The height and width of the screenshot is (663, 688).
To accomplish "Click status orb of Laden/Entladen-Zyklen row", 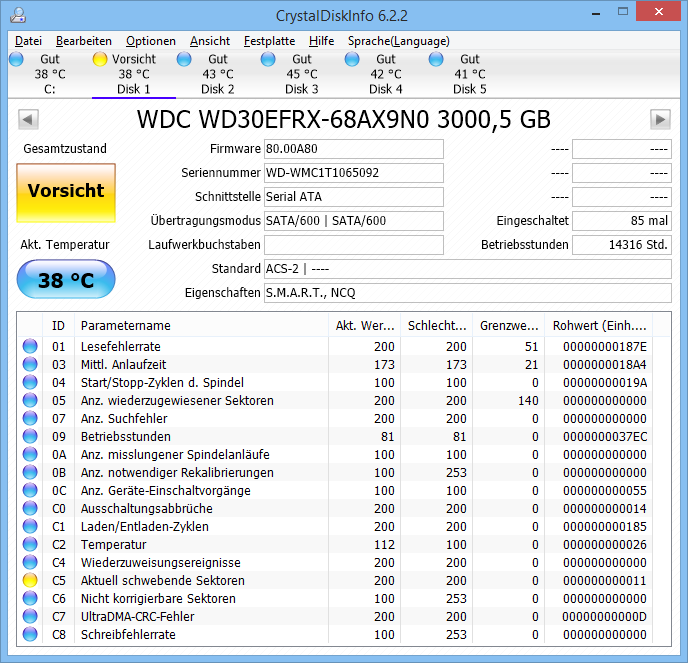I will pyautogui.click(x=30, y=526).
